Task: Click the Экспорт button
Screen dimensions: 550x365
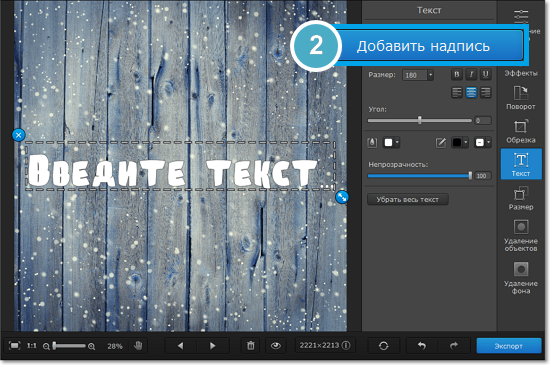Action: coord(509,346)
